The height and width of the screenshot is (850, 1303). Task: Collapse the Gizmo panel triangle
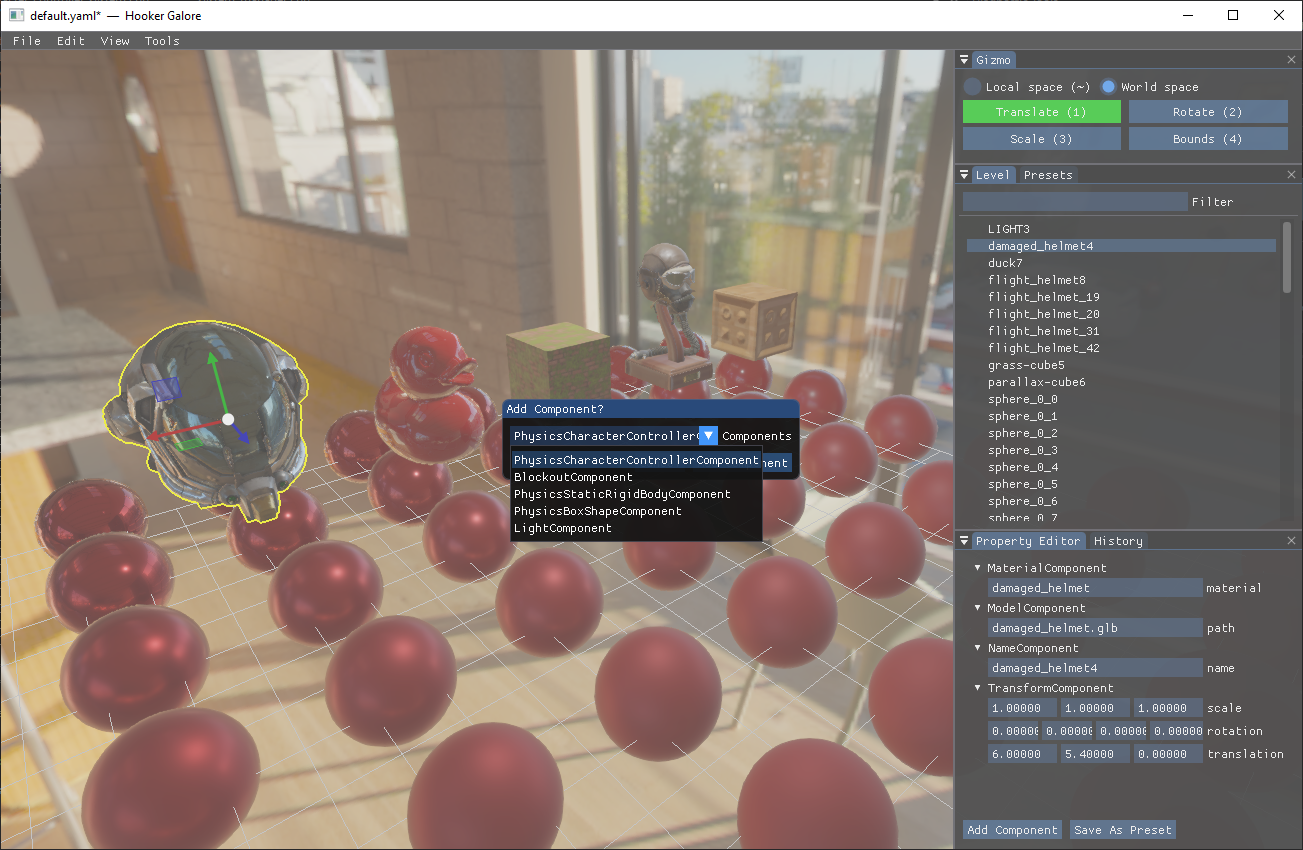click(x=965, y=60)
